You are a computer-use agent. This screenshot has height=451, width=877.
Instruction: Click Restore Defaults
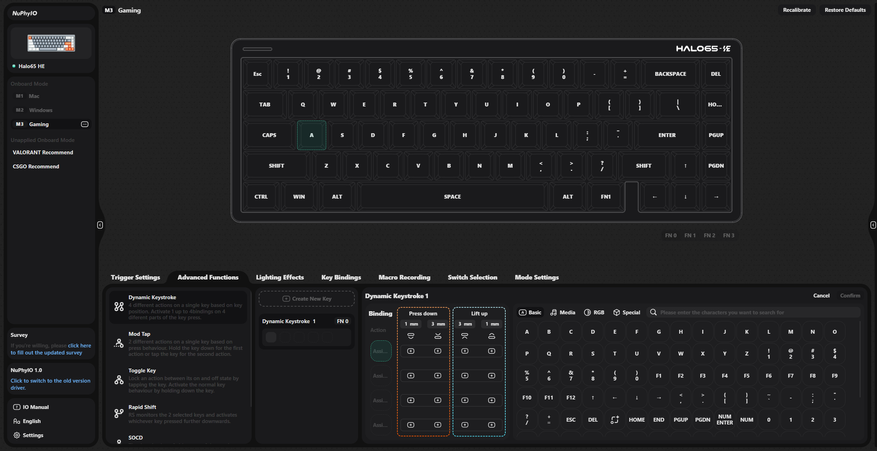(x=845, y=10)
